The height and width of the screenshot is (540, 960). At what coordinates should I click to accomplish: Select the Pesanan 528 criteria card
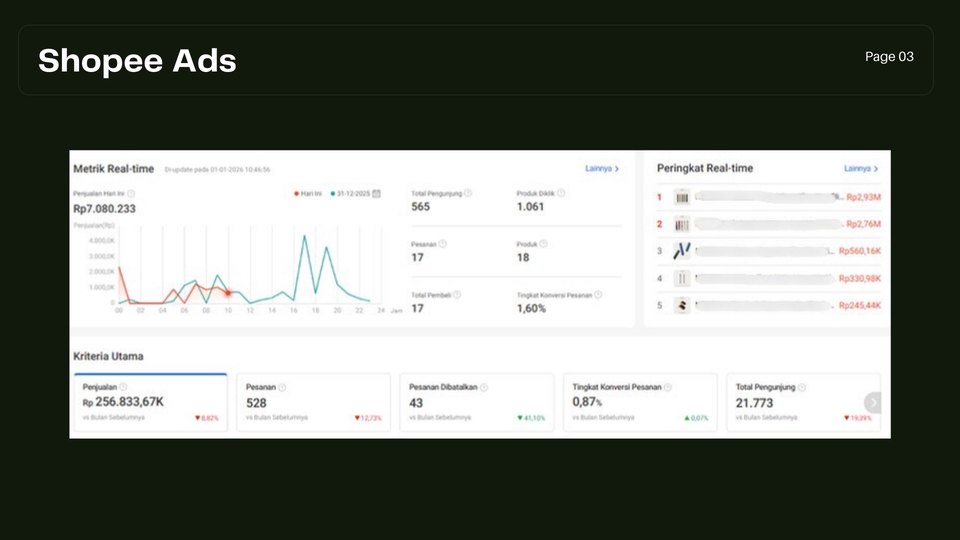click(313, 402)
